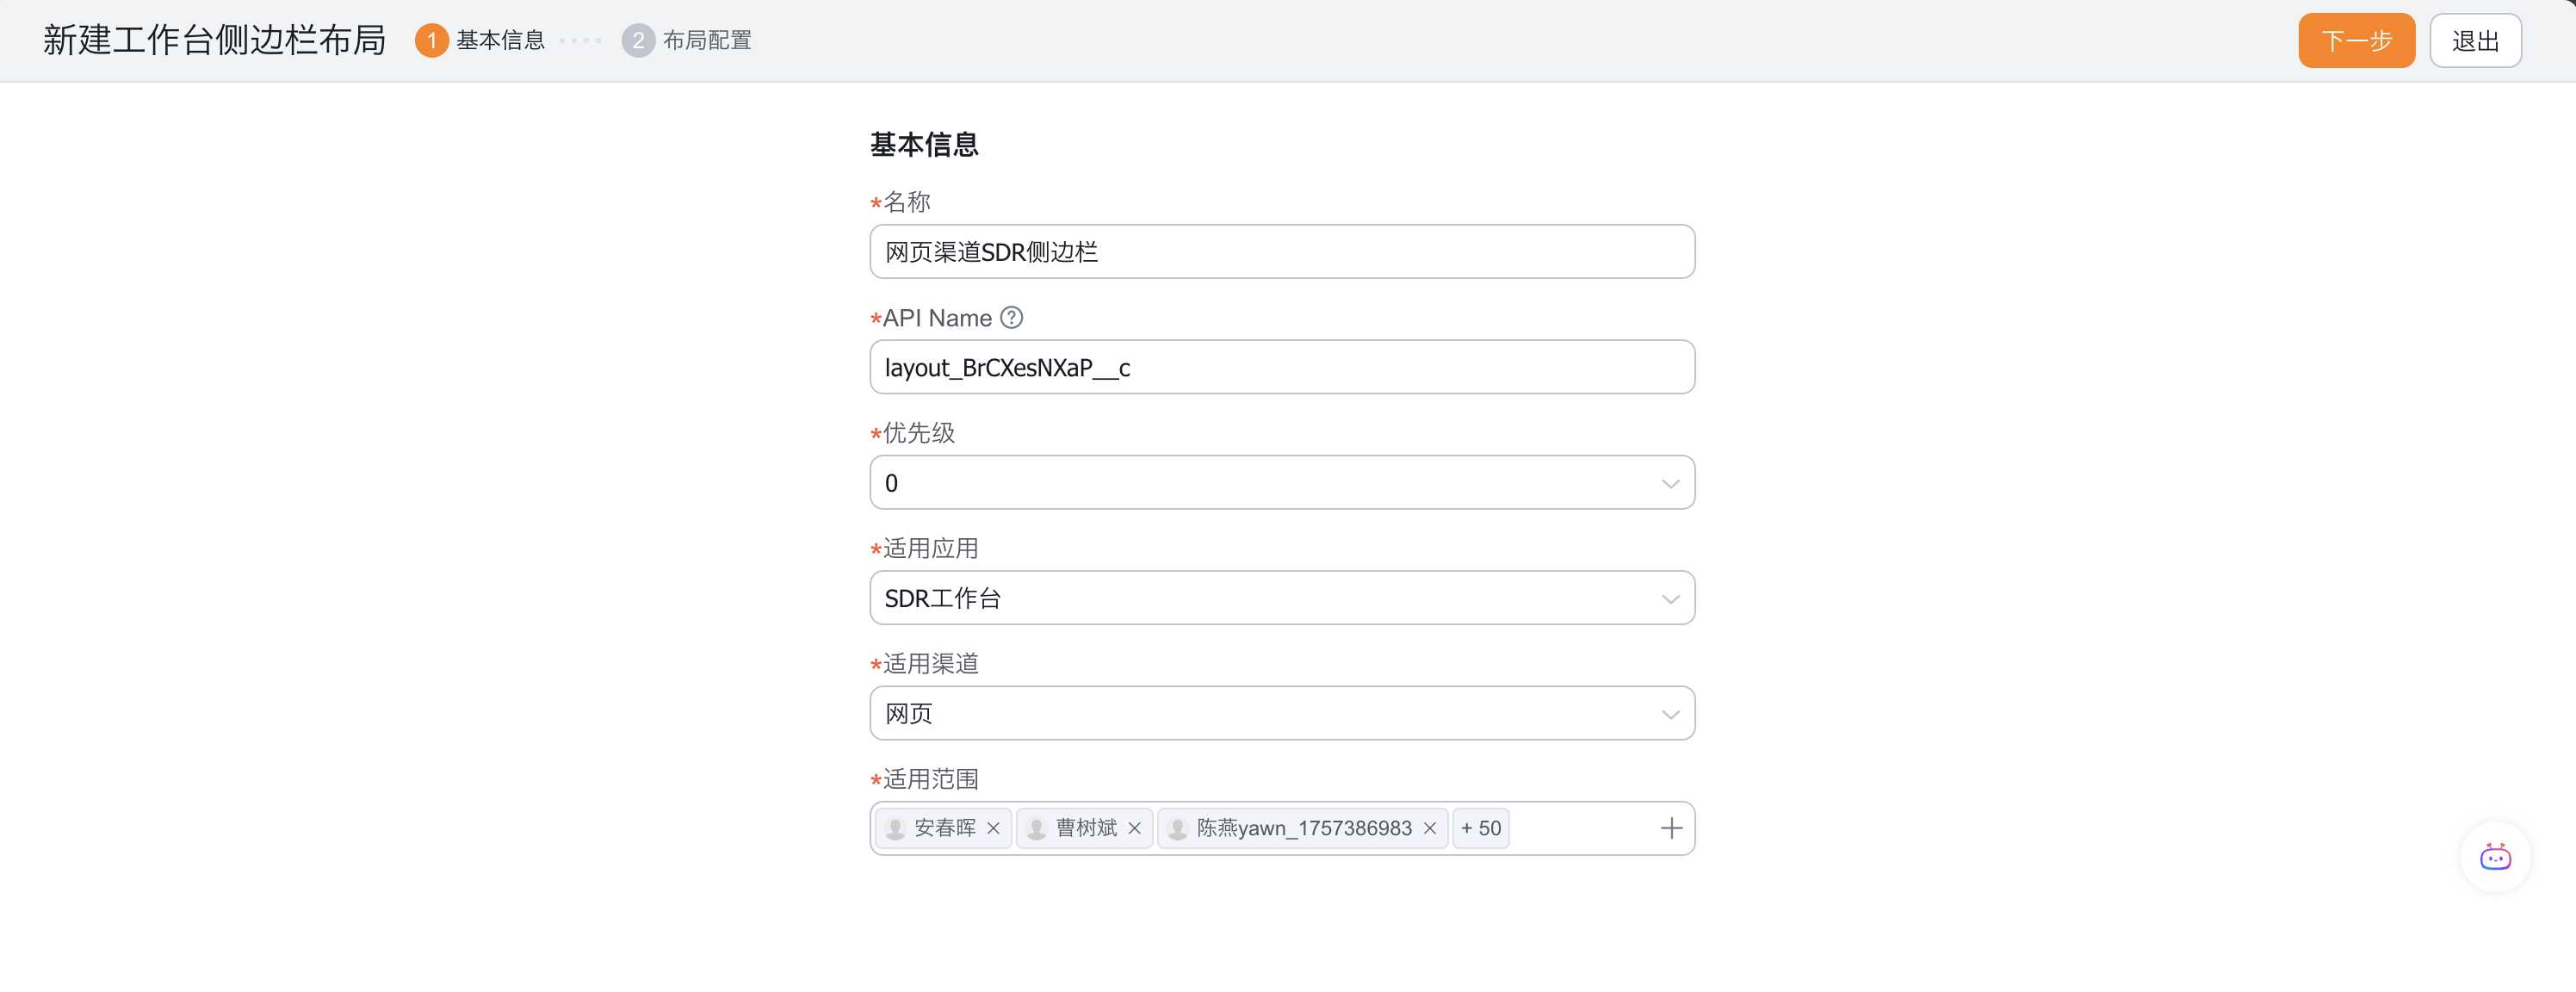Go to the 基本信息 step

(x=500, y=41)
